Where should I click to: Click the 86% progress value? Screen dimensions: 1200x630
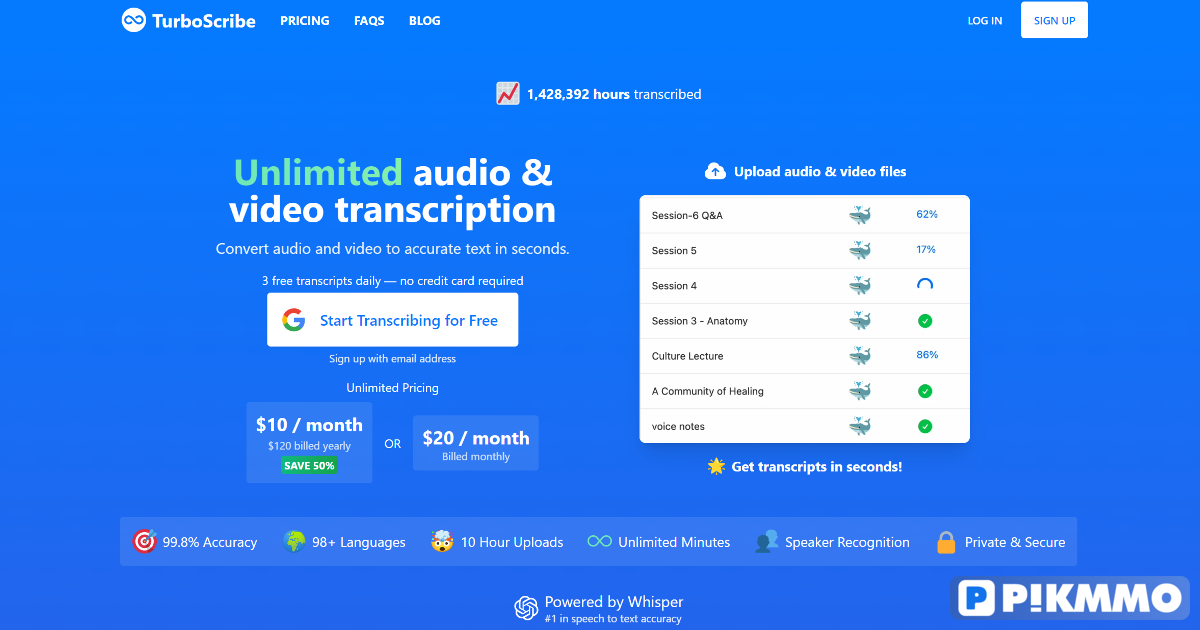(927, 355)
